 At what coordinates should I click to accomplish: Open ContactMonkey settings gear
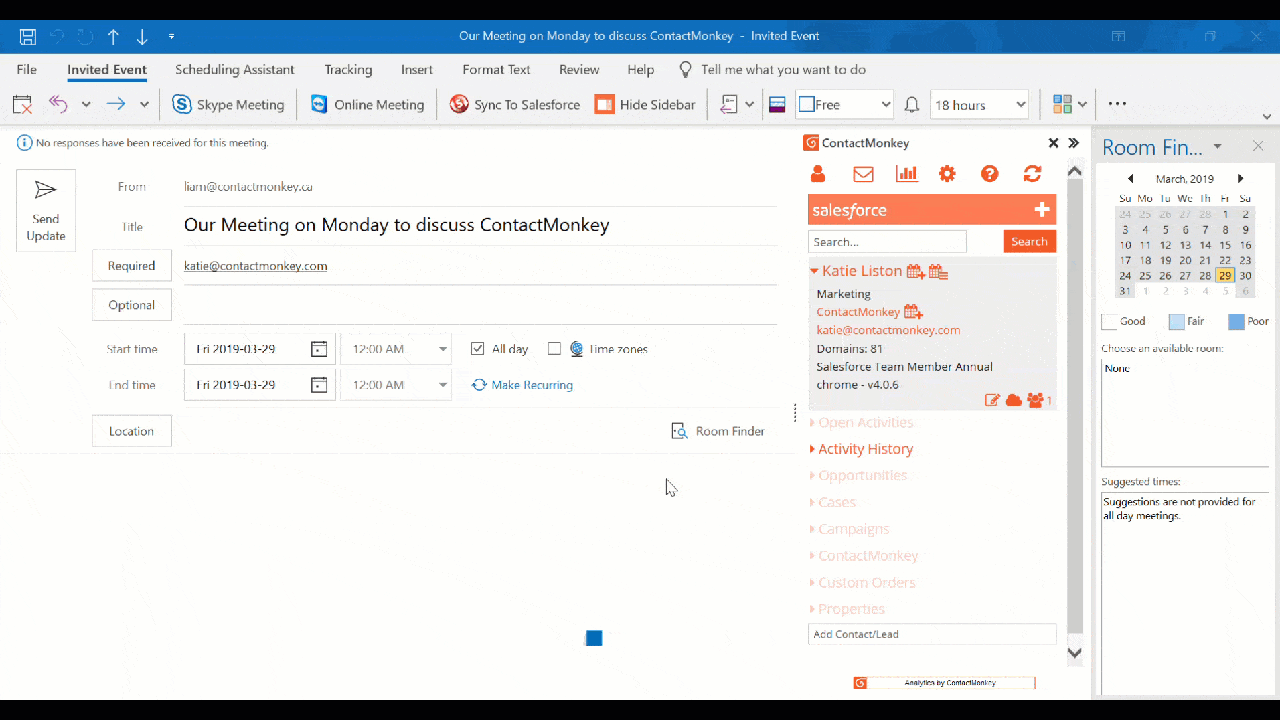click(947, 174)
